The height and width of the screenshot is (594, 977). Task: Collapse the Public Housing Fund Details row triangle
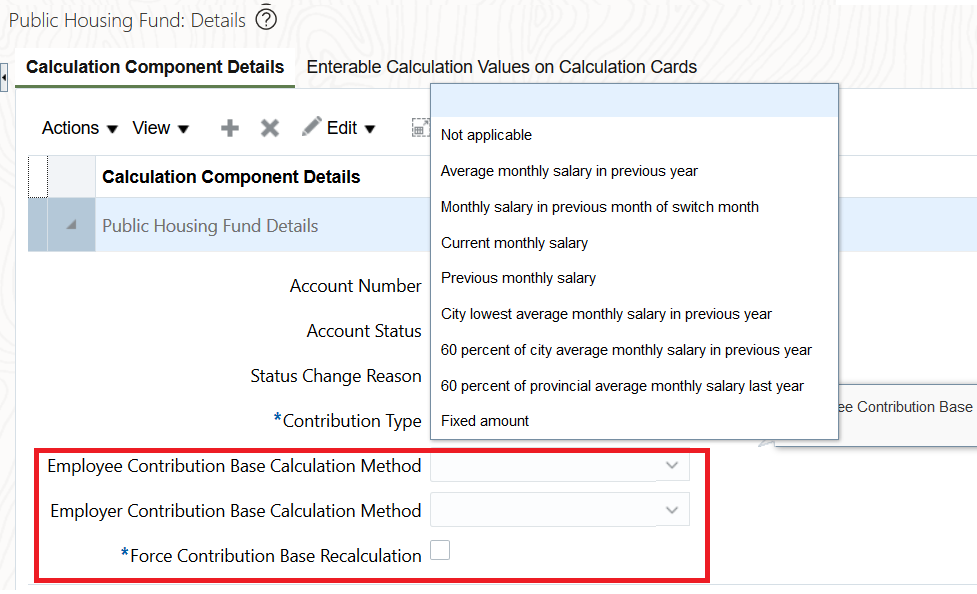(71, 225)
